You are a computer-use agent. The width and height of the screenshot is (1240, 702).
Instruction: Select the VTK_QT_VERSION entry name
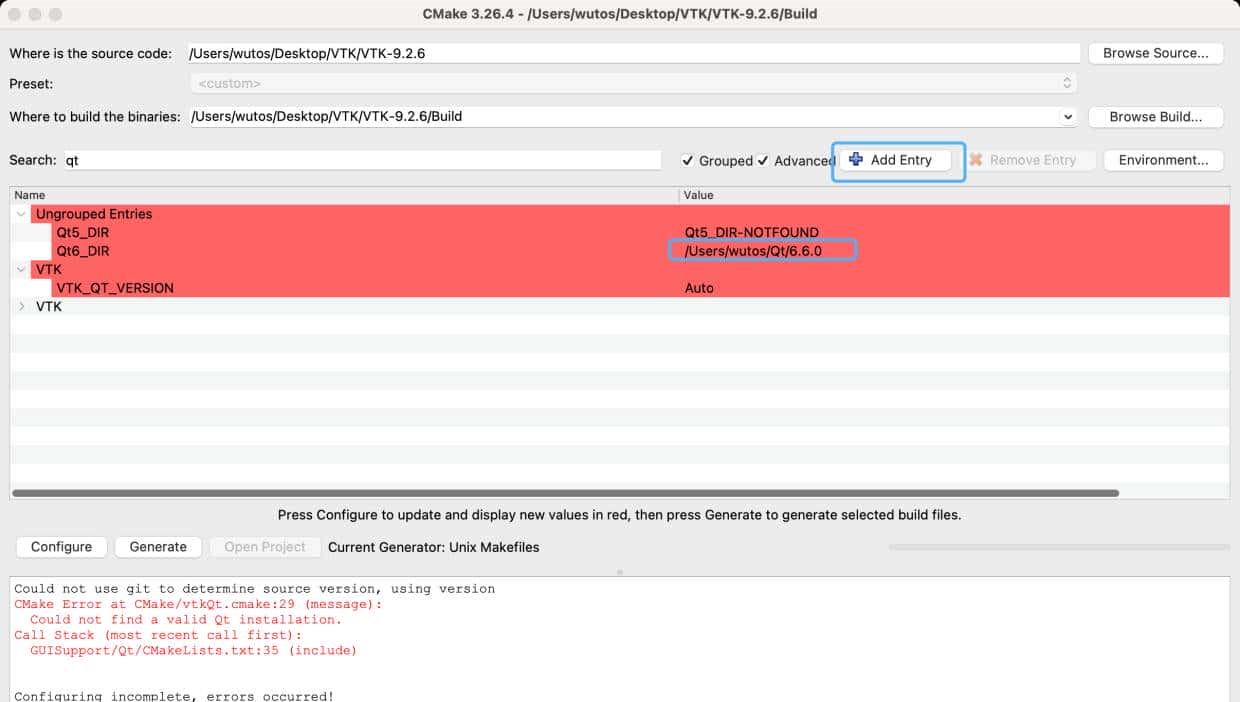click(115, 288)
